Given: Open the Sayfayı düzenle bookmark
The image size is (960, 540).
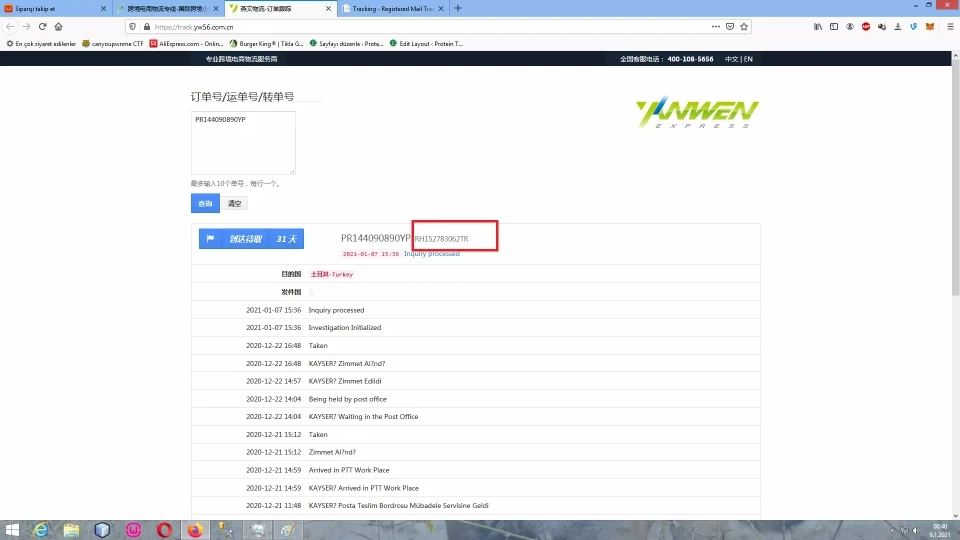Looking at the screenshot, I should tap(347, 43).
